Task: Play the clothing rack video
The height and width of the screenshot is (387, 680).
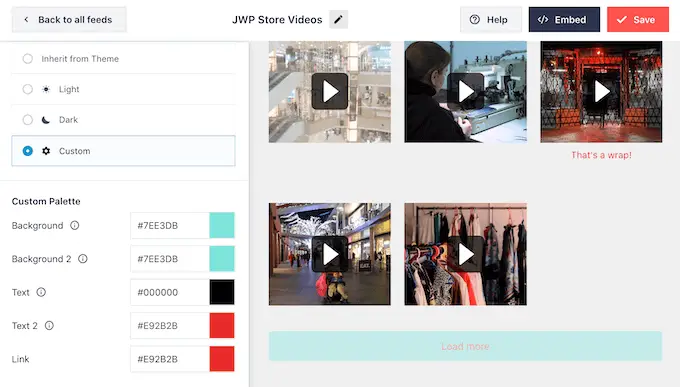Action: coord(466,254)
